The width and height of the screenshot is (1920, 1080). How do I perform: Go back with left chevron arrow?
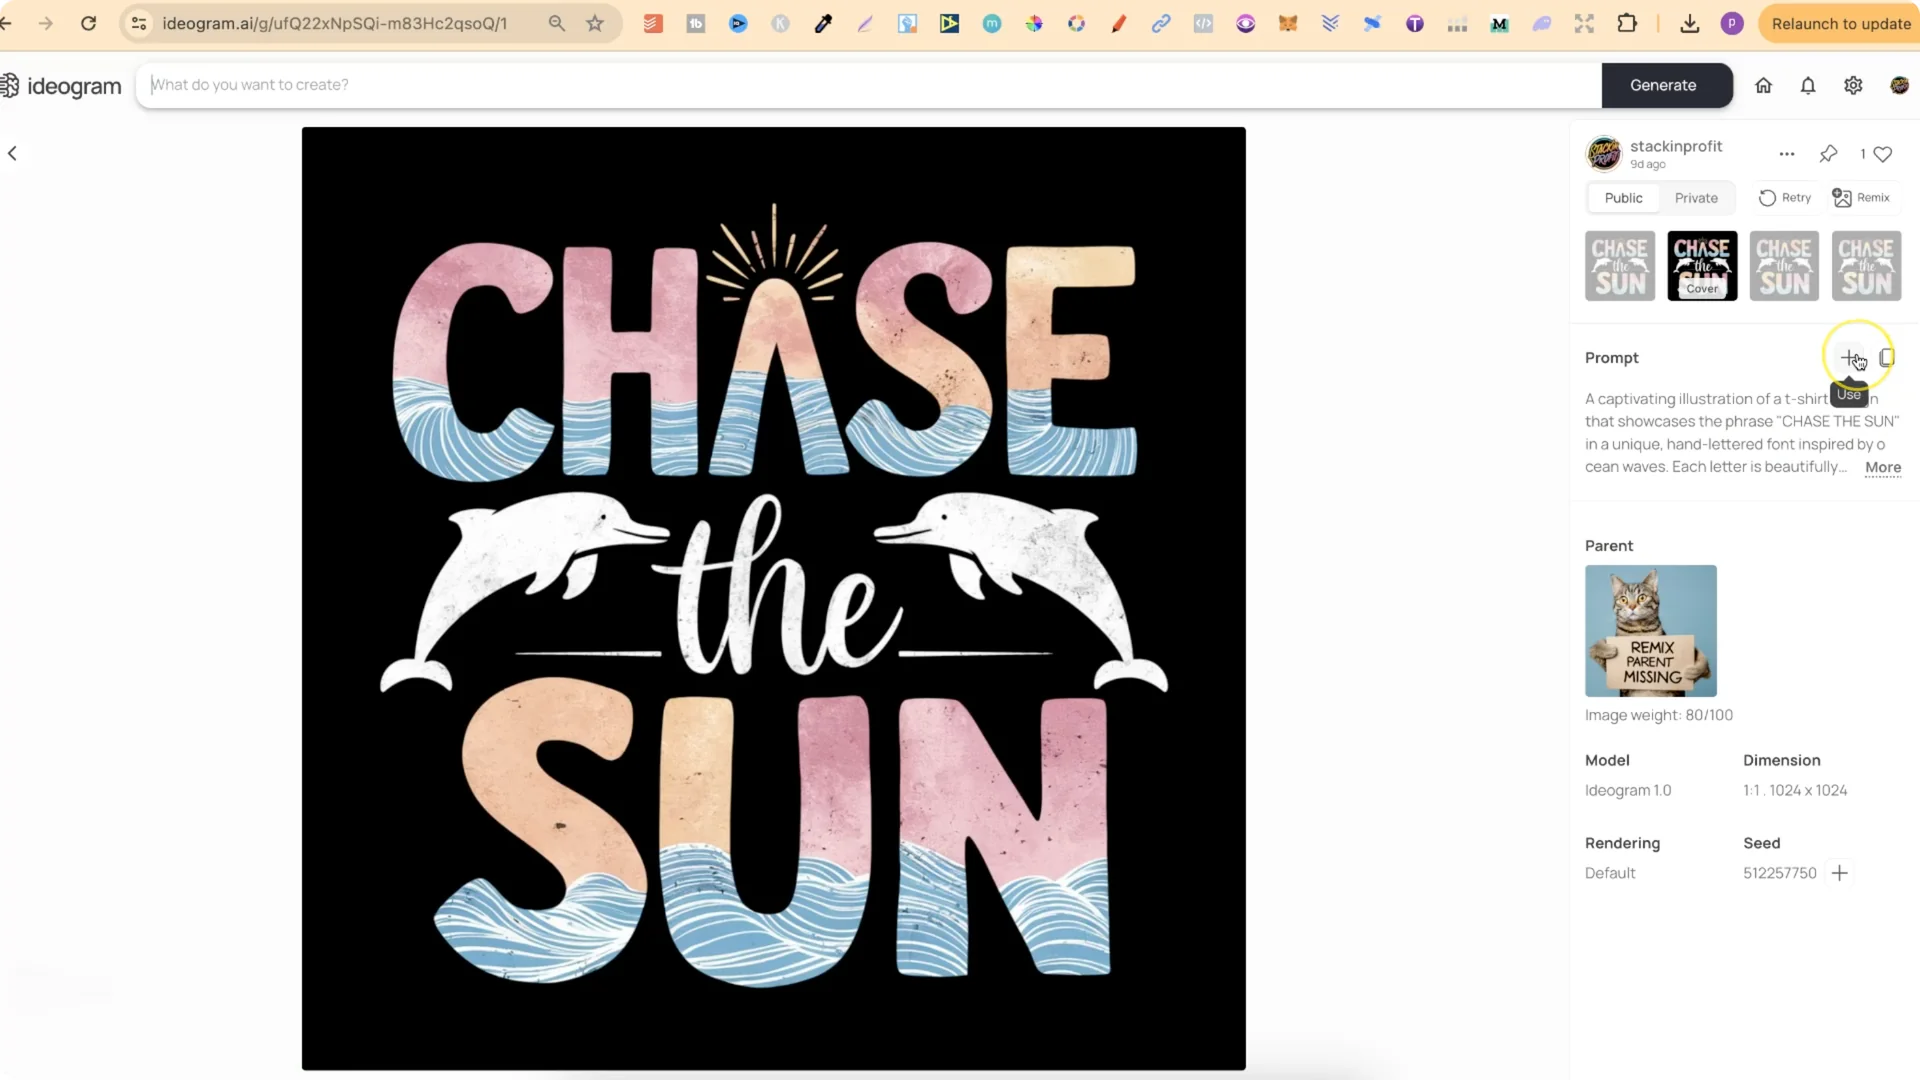click(x=13, y=153)
